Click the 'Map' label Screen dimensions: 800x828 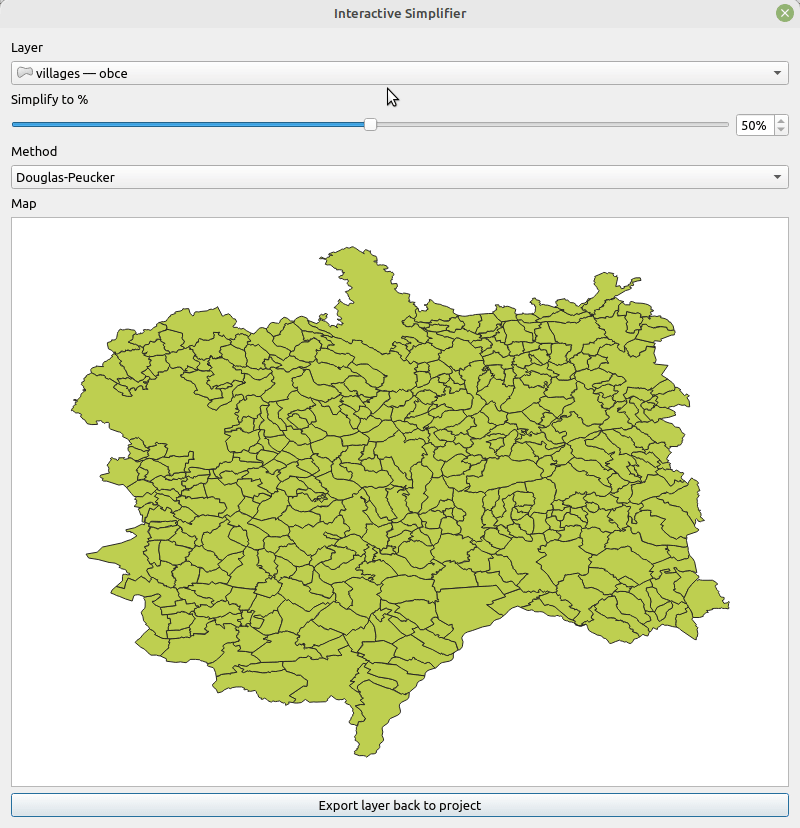(24, 203)
